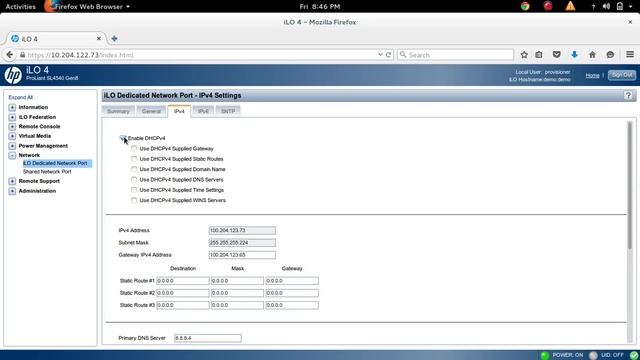
Task: Focus the URL address bar
Action: coord(200,55)
